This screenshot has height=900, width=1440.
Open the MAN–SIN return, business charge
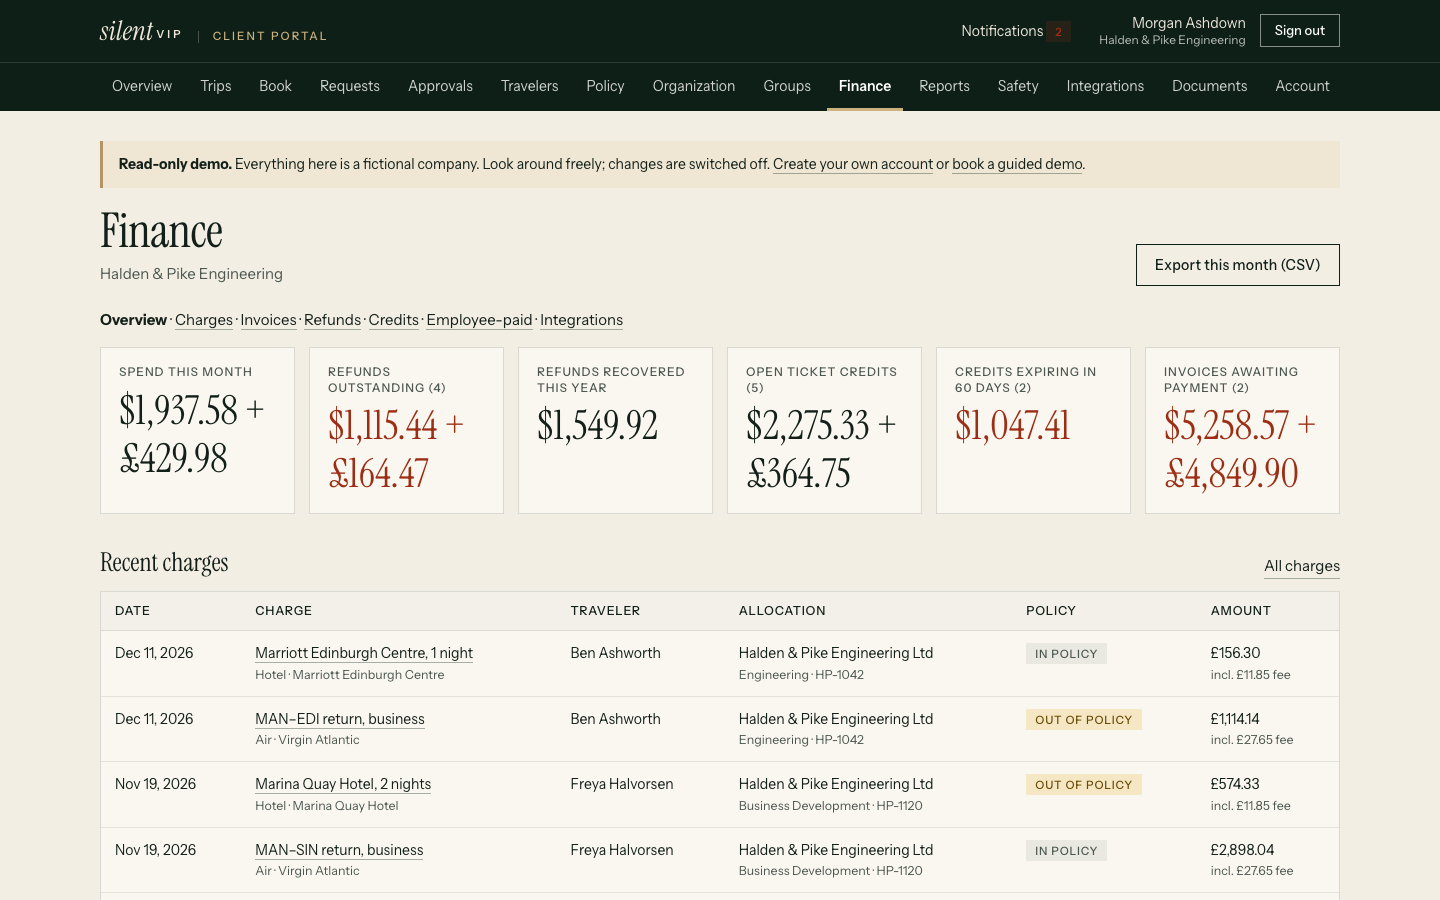339,850
